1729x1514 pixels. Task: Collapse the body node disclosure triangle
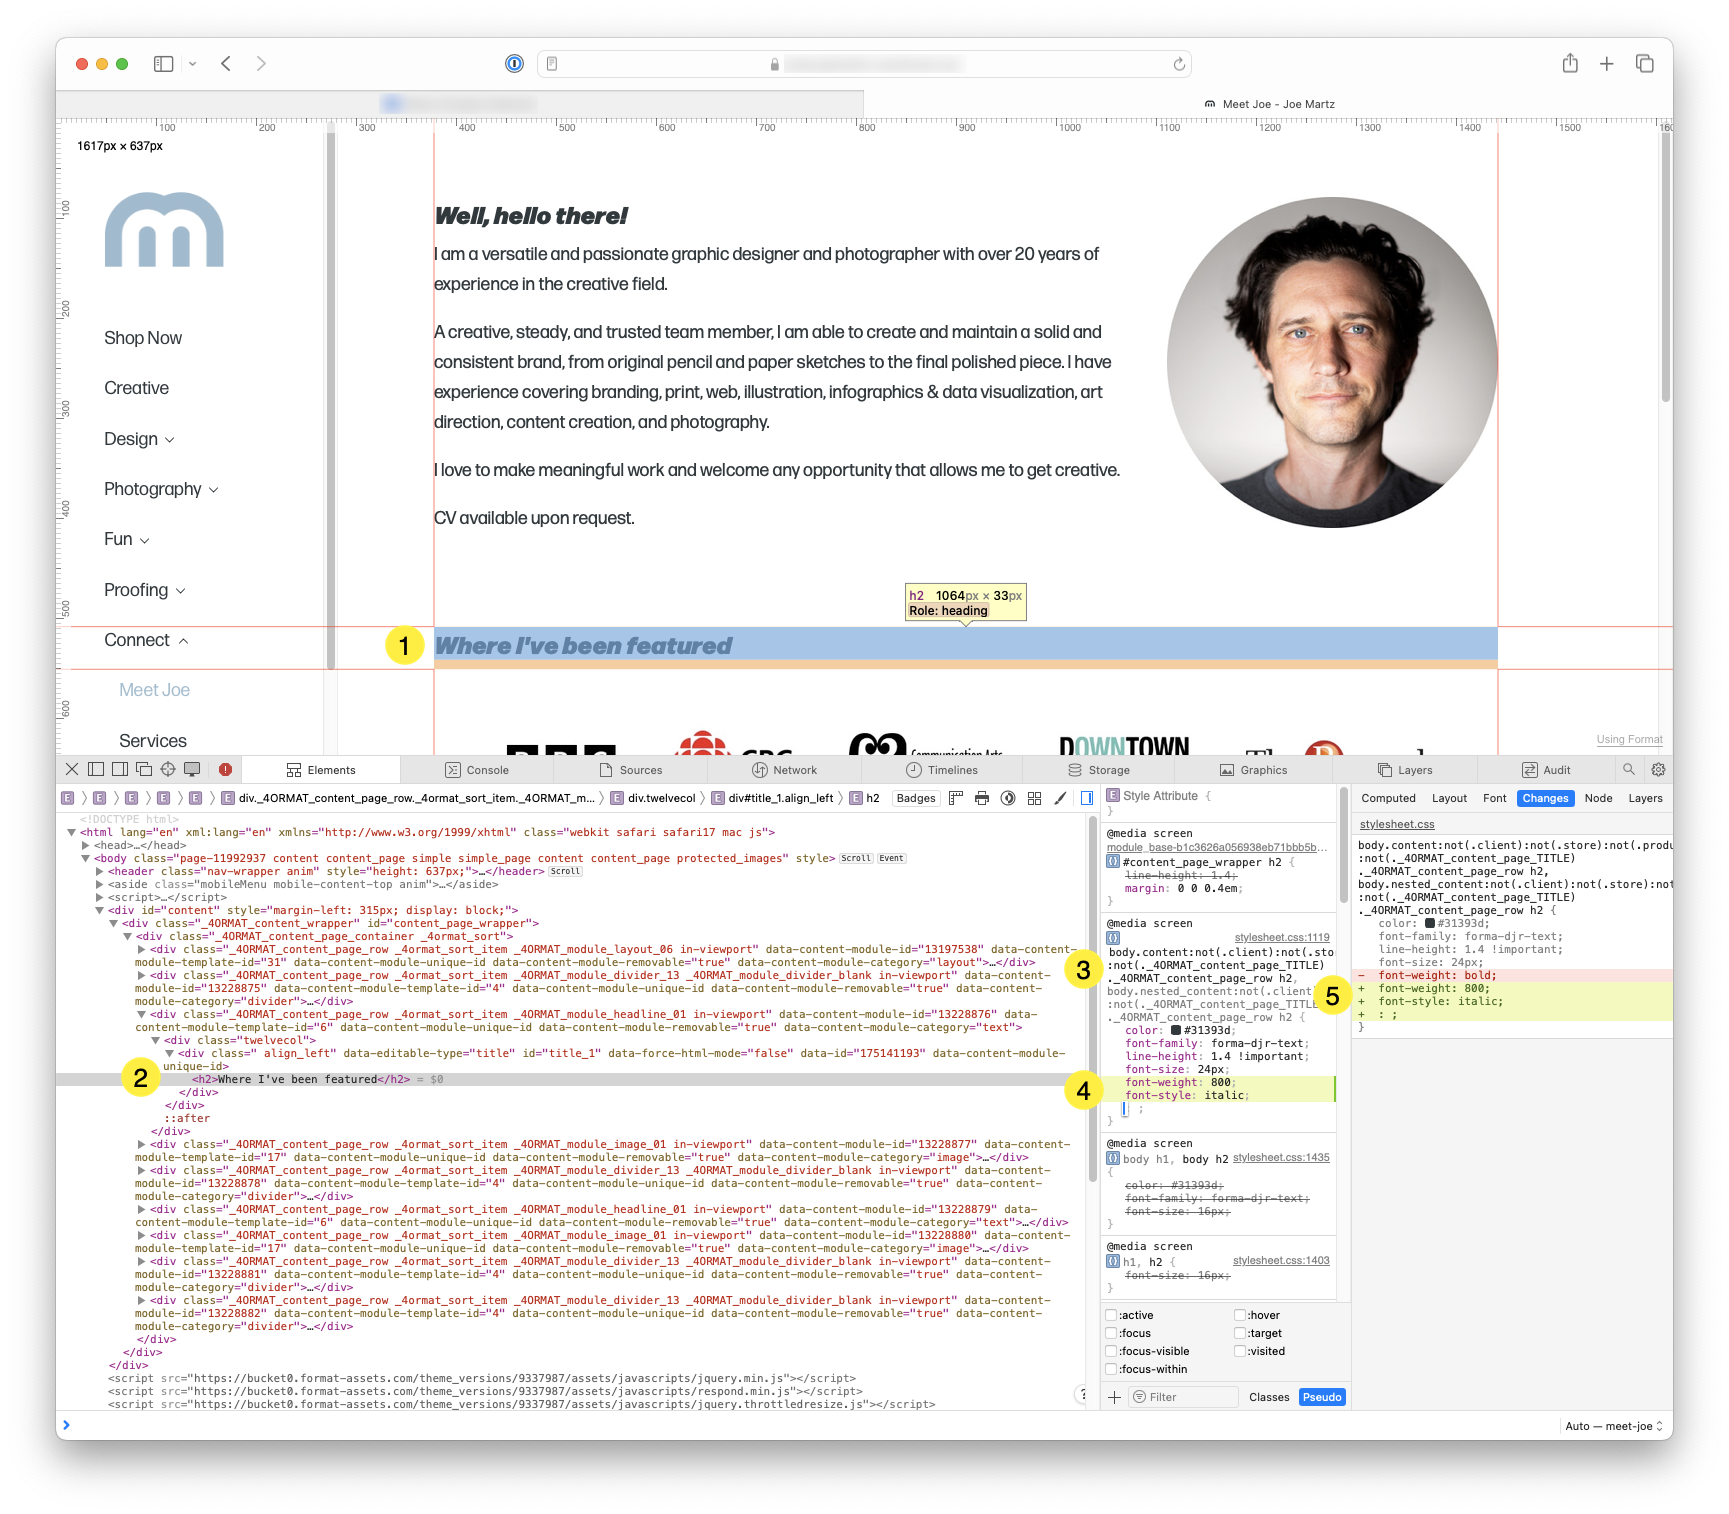(x=85, y=858)
